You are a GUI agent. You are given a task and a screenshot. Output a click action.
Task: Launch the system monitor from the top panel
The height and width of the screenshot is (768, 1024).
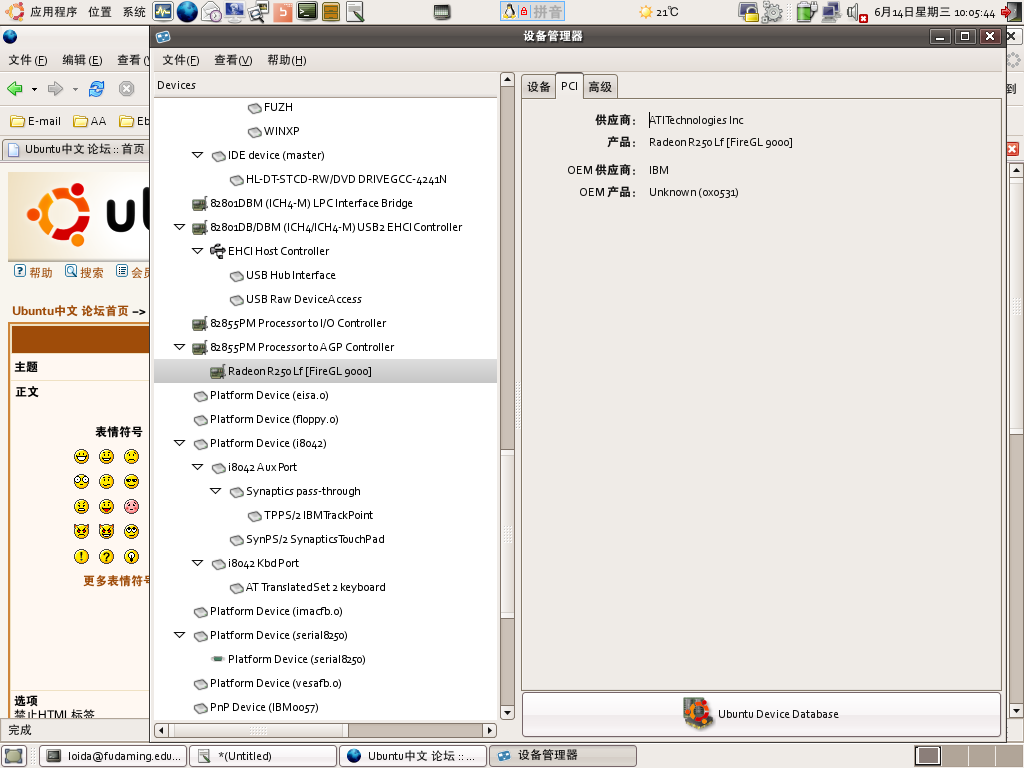click(163, 11)
